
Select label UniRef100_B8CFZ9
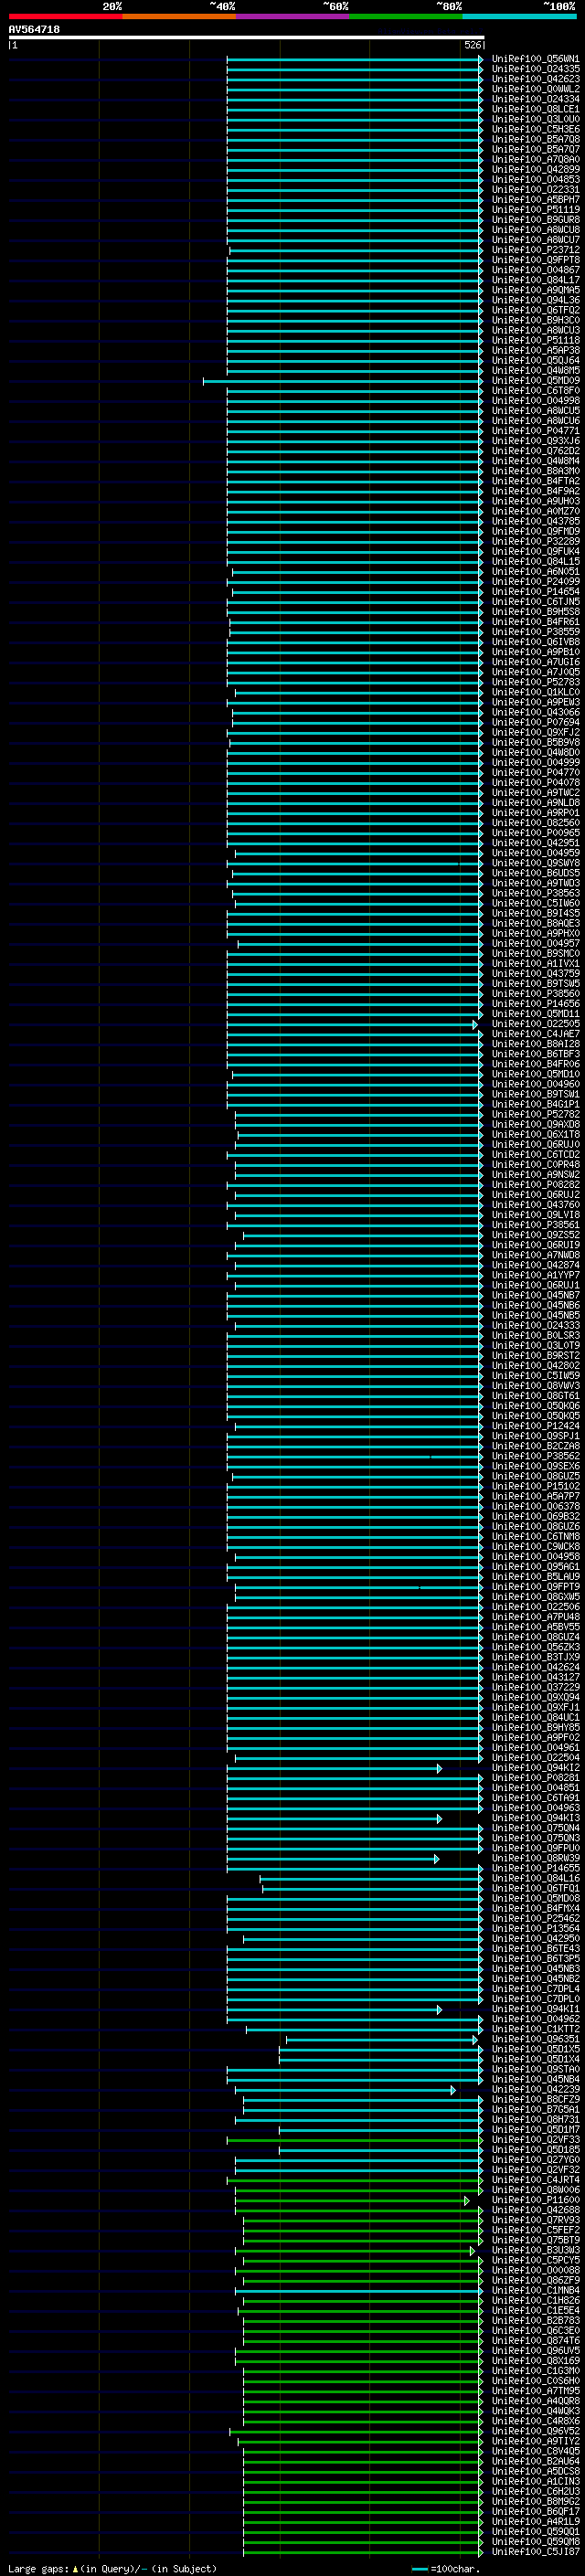535,2100
